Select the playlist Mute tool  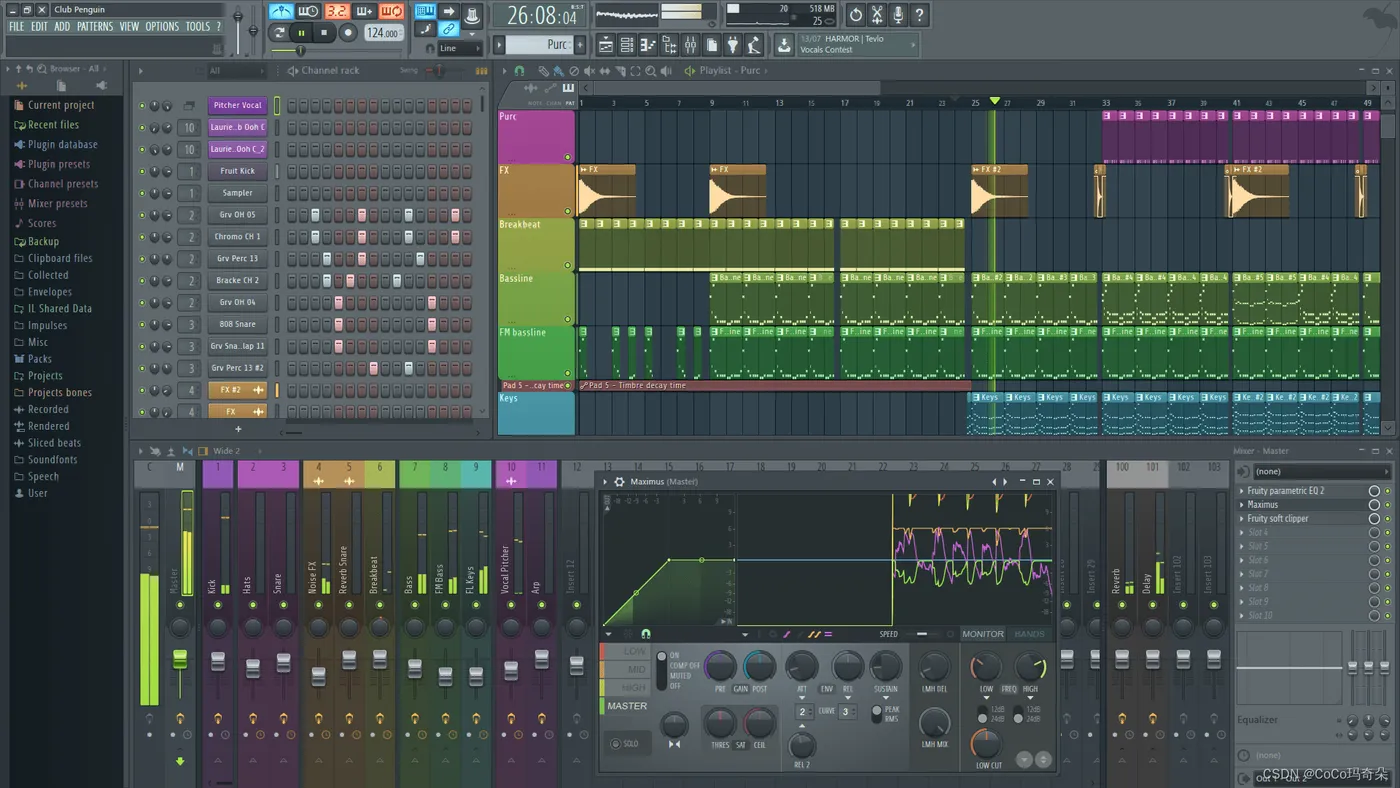pyautogui.click(x=589, y=71)
